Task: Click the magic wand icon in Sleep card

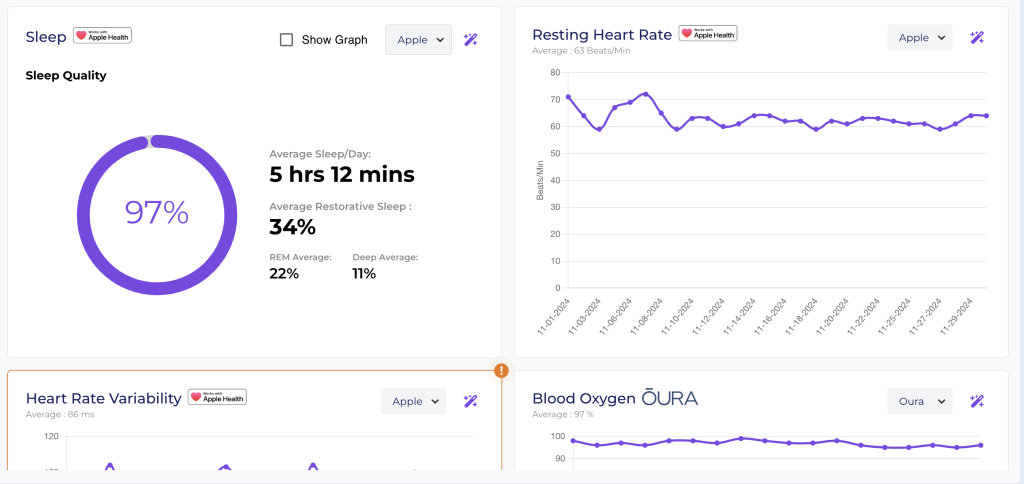Action: (x=471, y=40)
